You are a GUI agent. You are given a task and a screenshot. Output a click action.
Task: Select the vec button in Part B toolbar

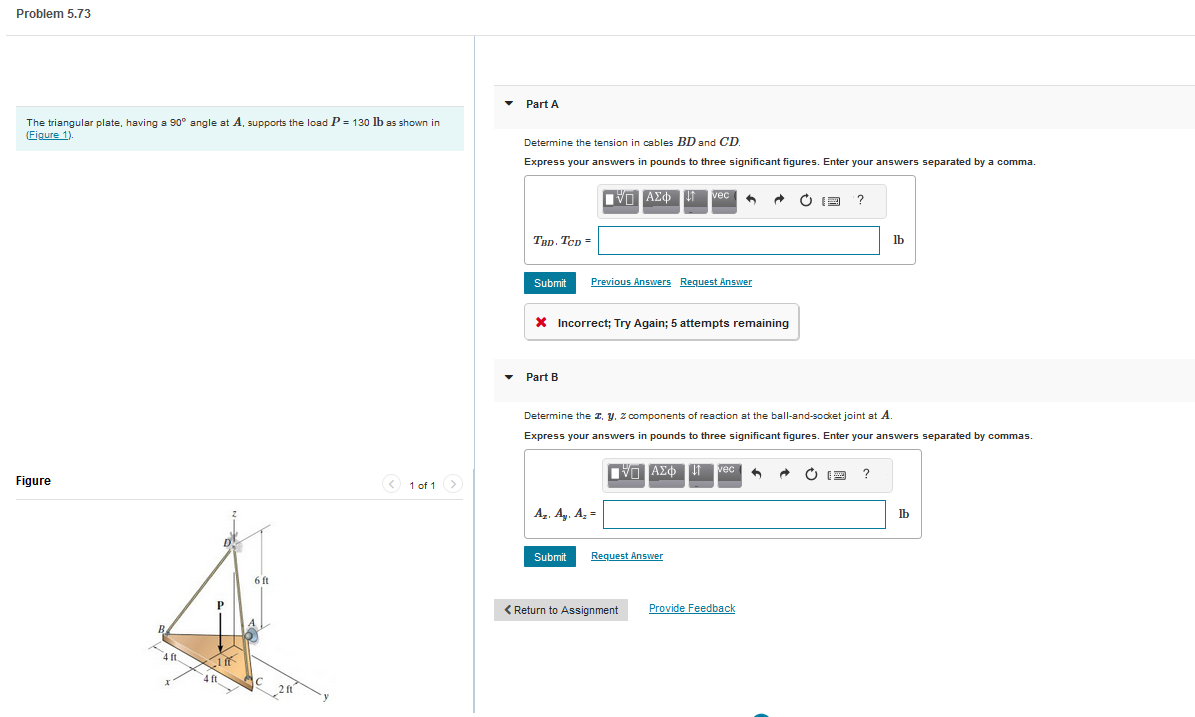(x=729, y=474)
